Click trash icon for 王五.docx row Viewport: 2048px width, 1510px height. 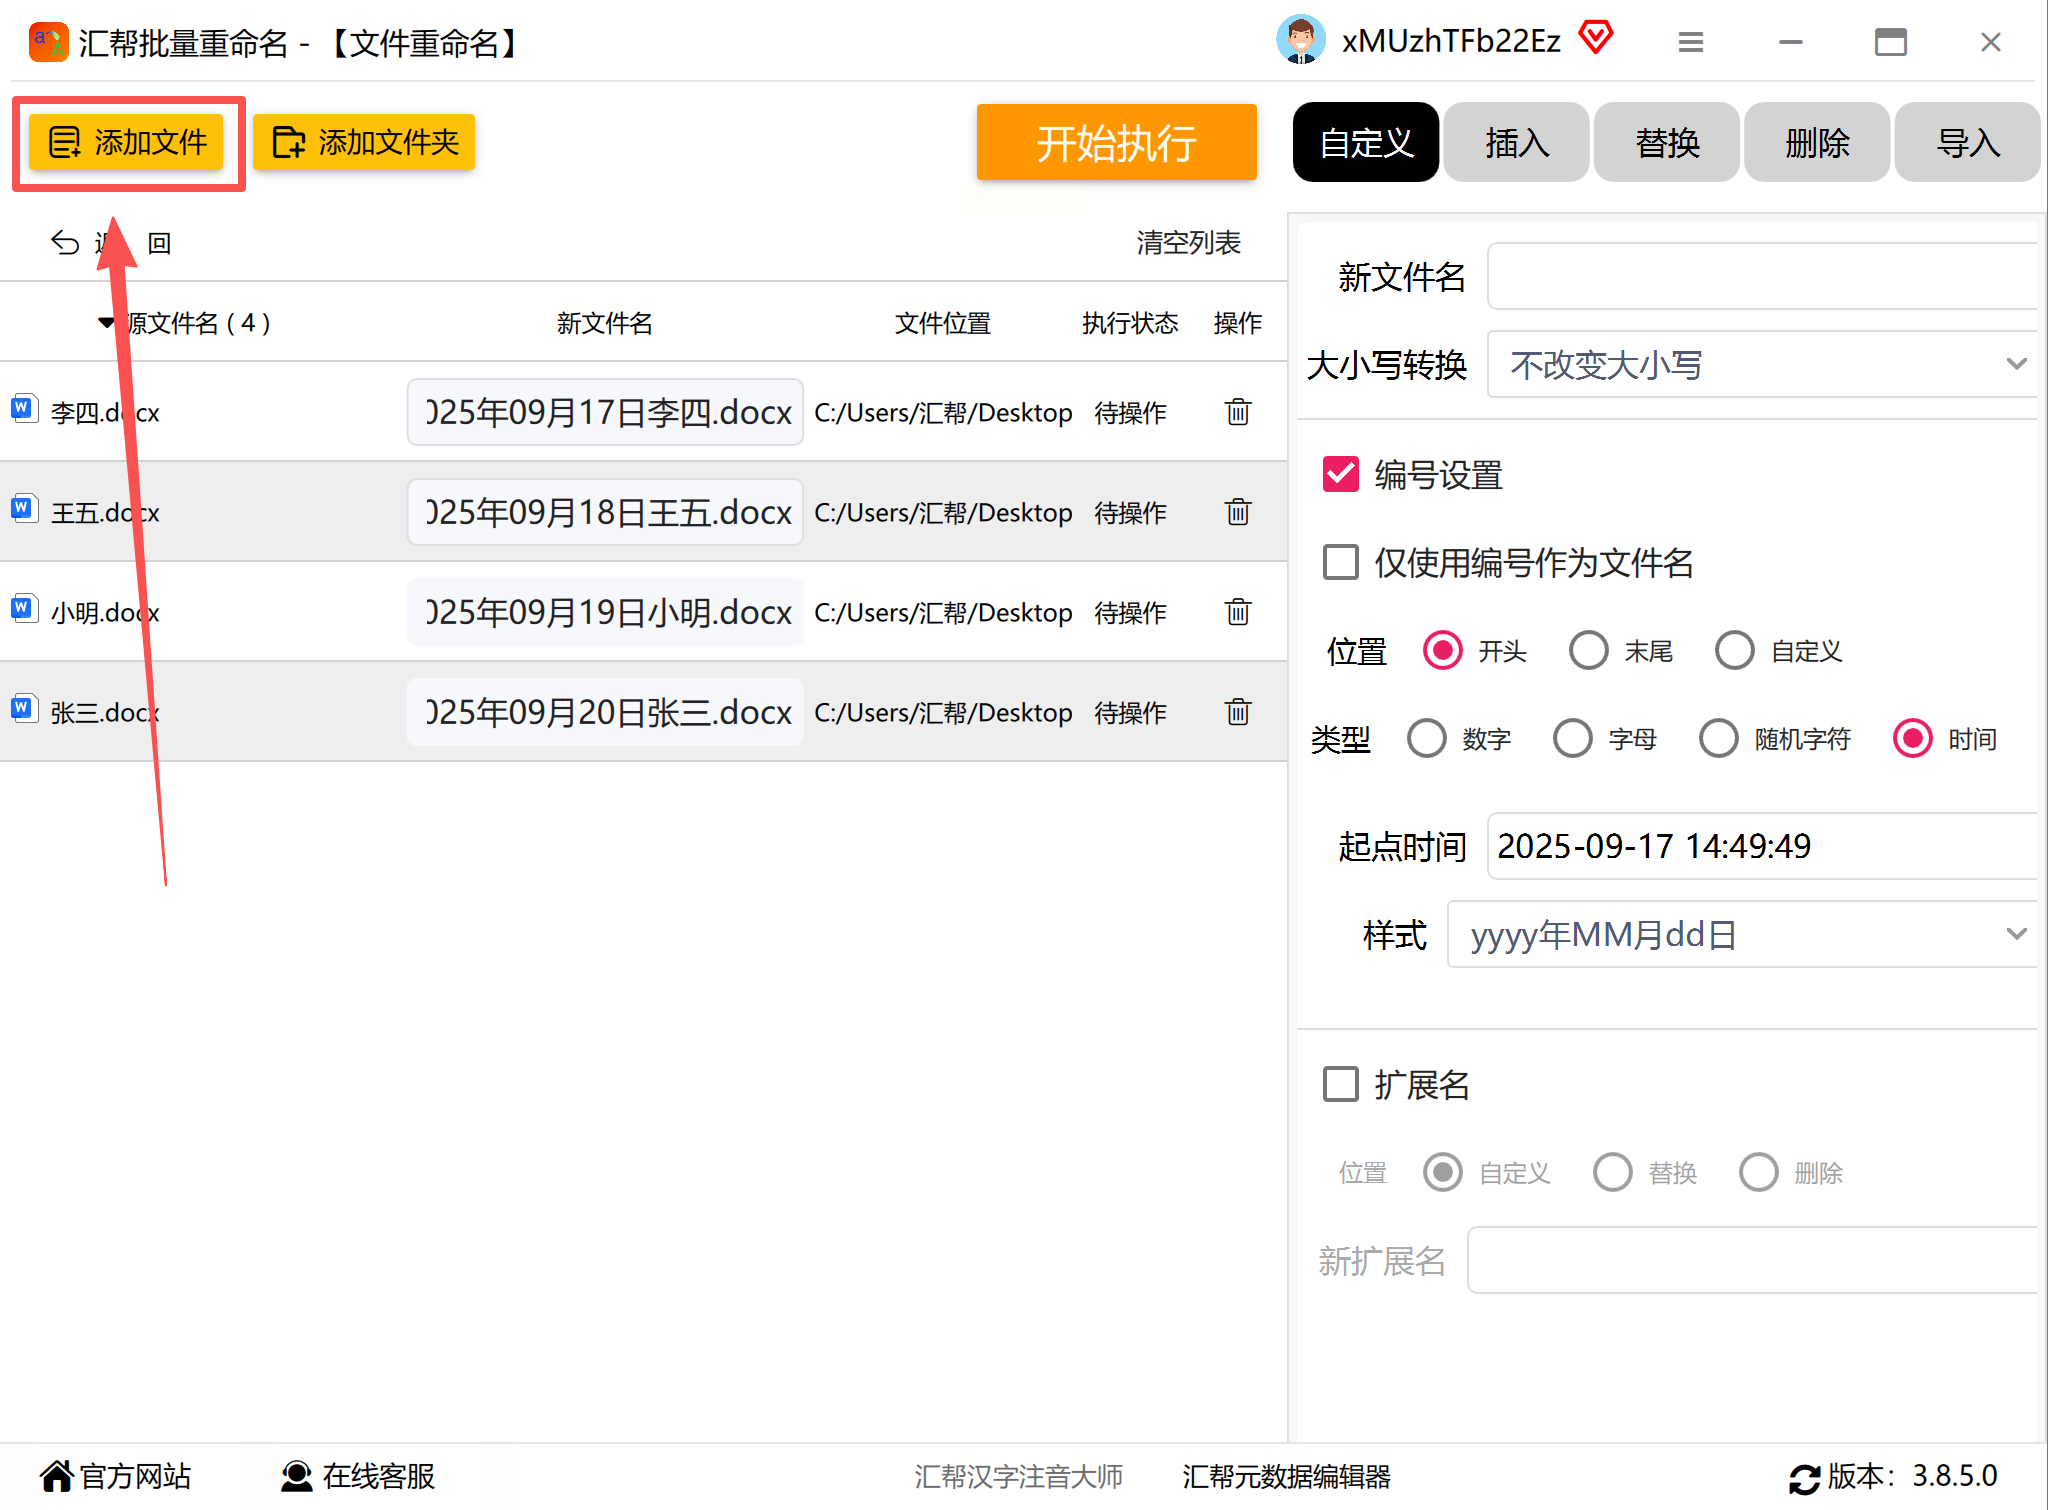(x=1237, y=512)
